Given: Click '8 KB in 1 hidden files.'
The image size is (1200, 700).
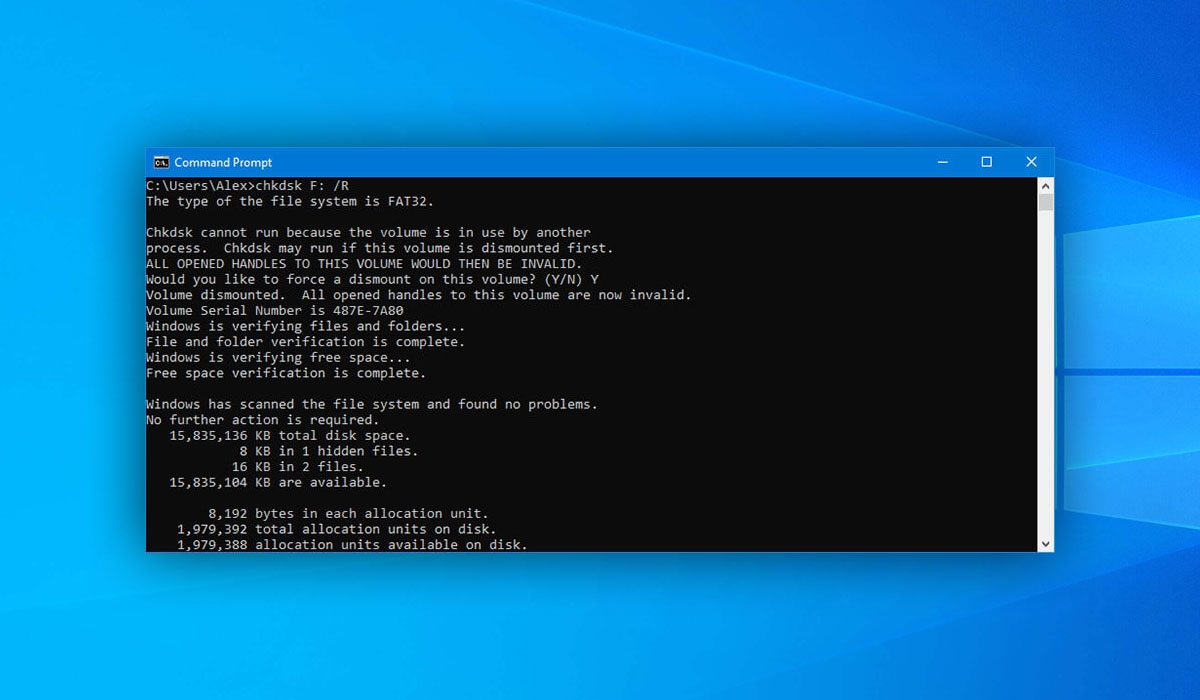Looking at the screenshot, I should click(329, 451).
